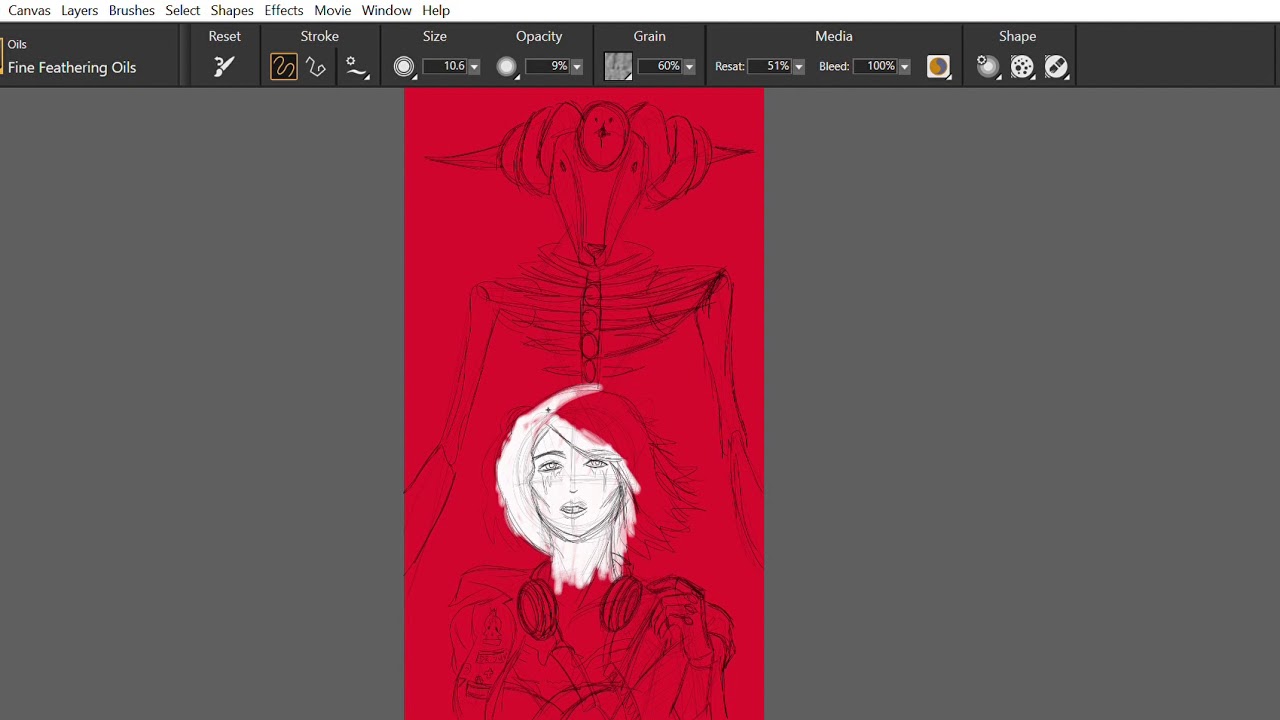Expand the Bleed value dropdown arrow
This screenshot has width=1280, height=720.
(x=904, y=67)
